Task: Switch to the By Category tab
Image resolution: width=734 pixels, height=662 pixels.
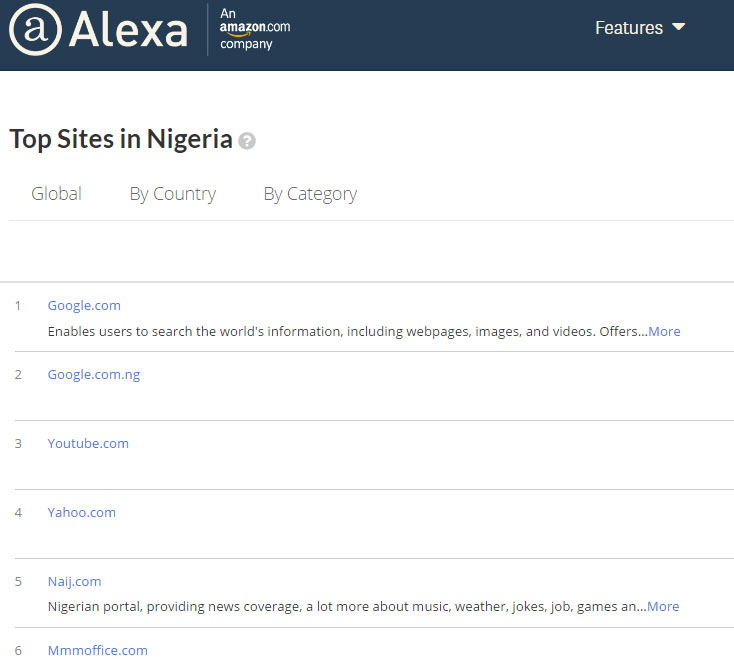Action: tap(310, 194)
